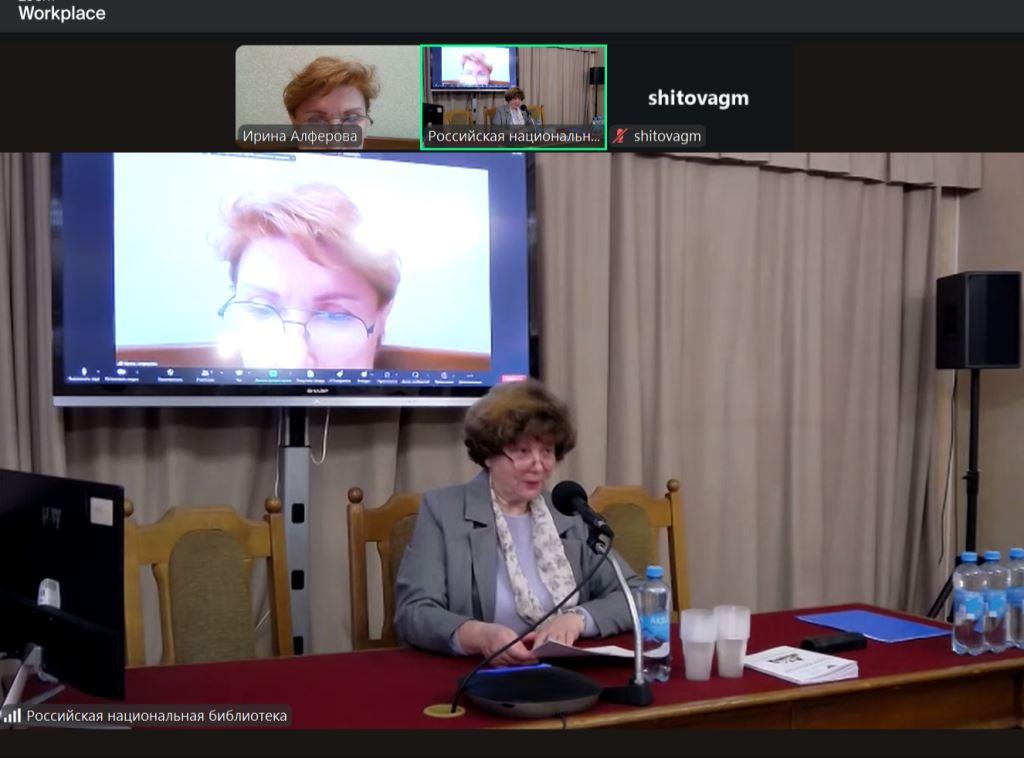
Task: Click participants icon in the TV's Zoom toolbar
Action: click(x=205, y=372)
